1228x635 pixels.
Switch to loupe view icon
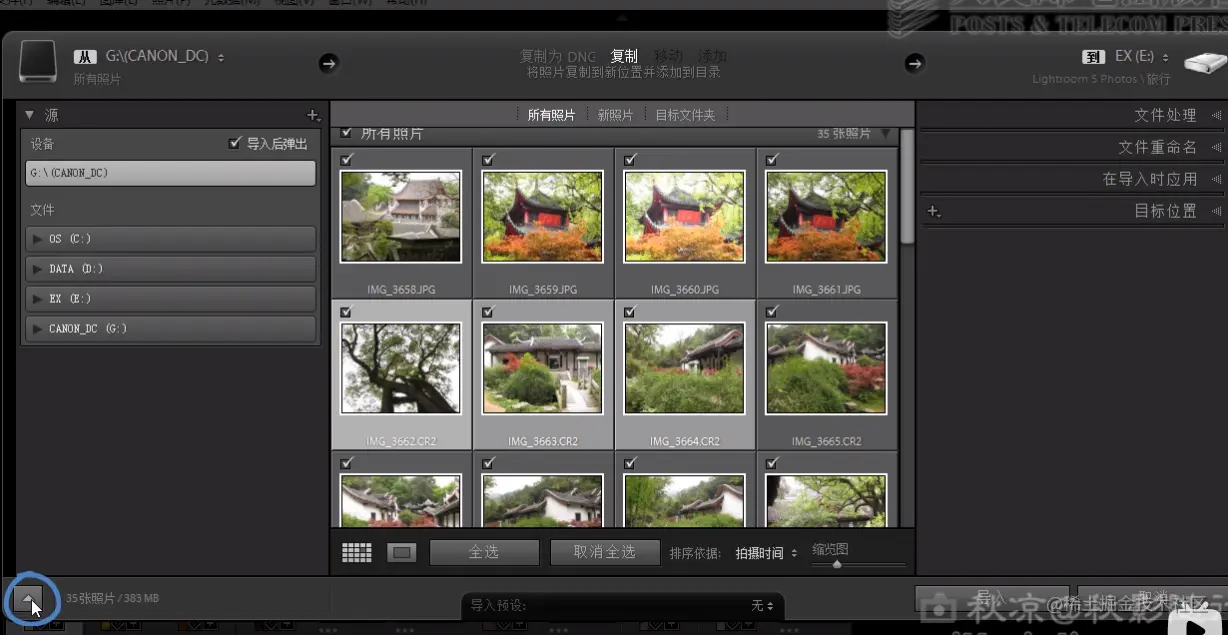pyautogui.click(x=401, y=552)
